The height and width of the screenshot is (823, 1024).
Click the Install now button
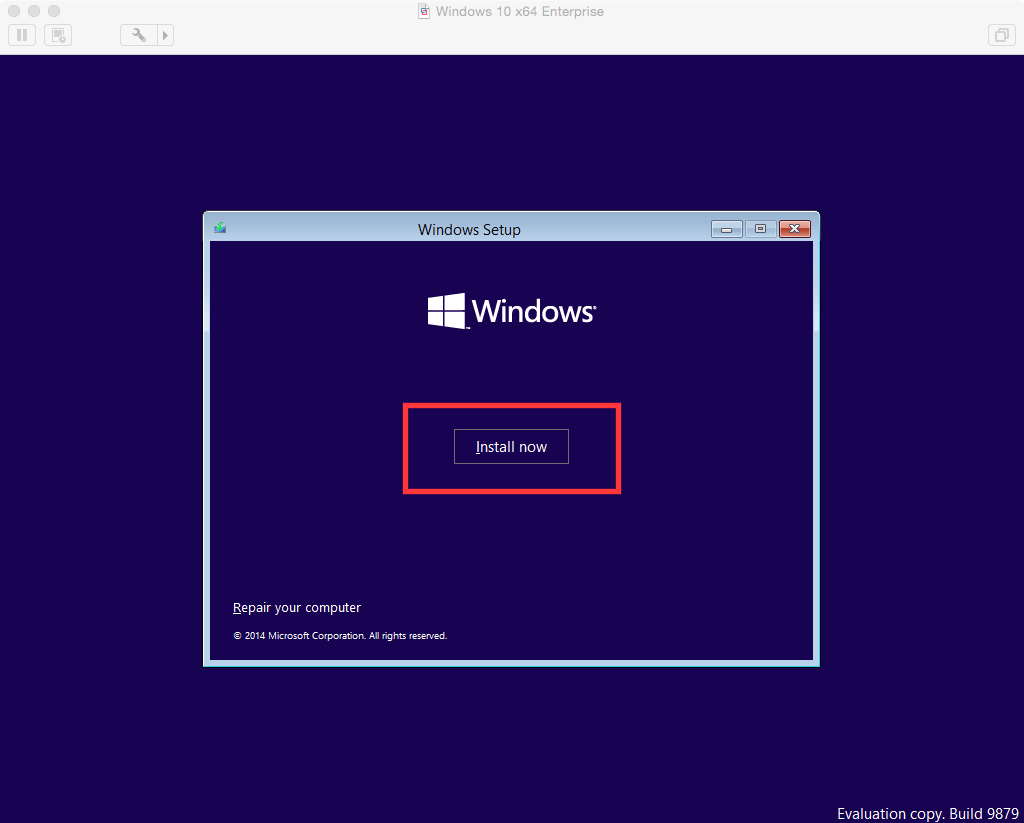(x=511, y=447)
